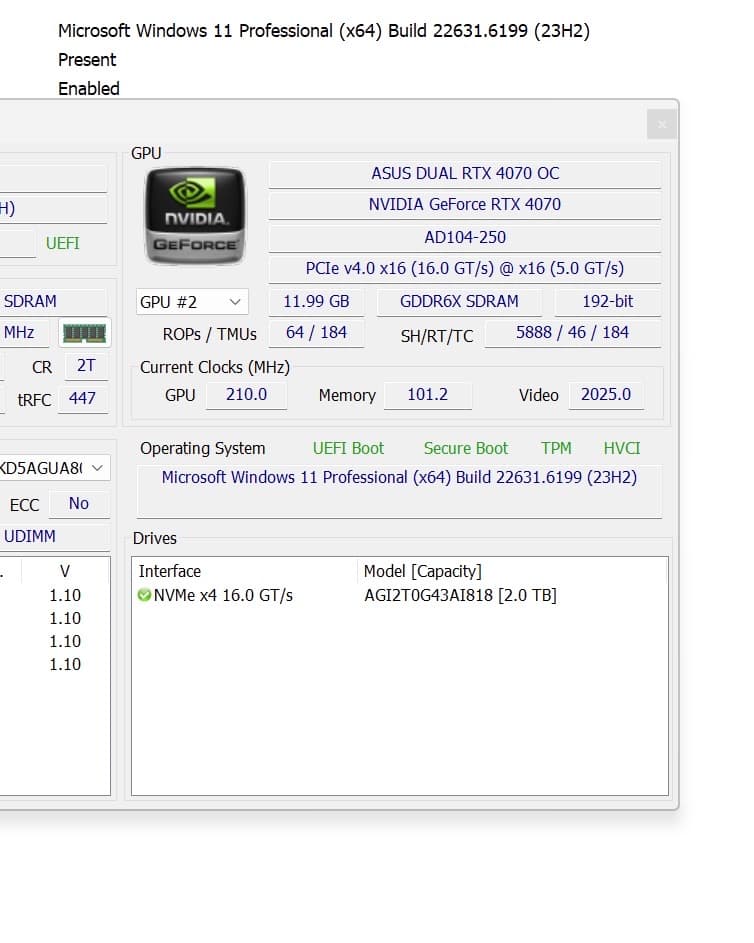The width and height of the screenshot is (754, 943).
Task: Click the GPU clock value 210.0
Action: pyautogui.click(x=247, y=395)
